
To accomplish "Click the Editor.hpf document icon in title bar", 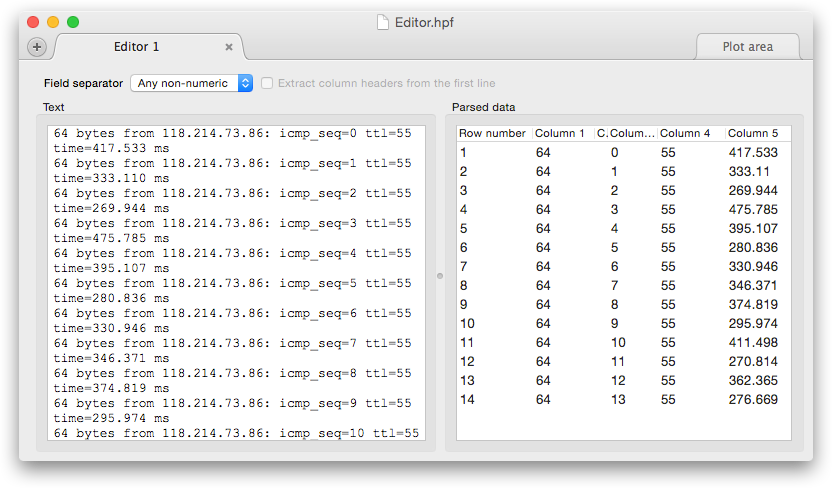I will pyautogui.click(x=383, y=21).
